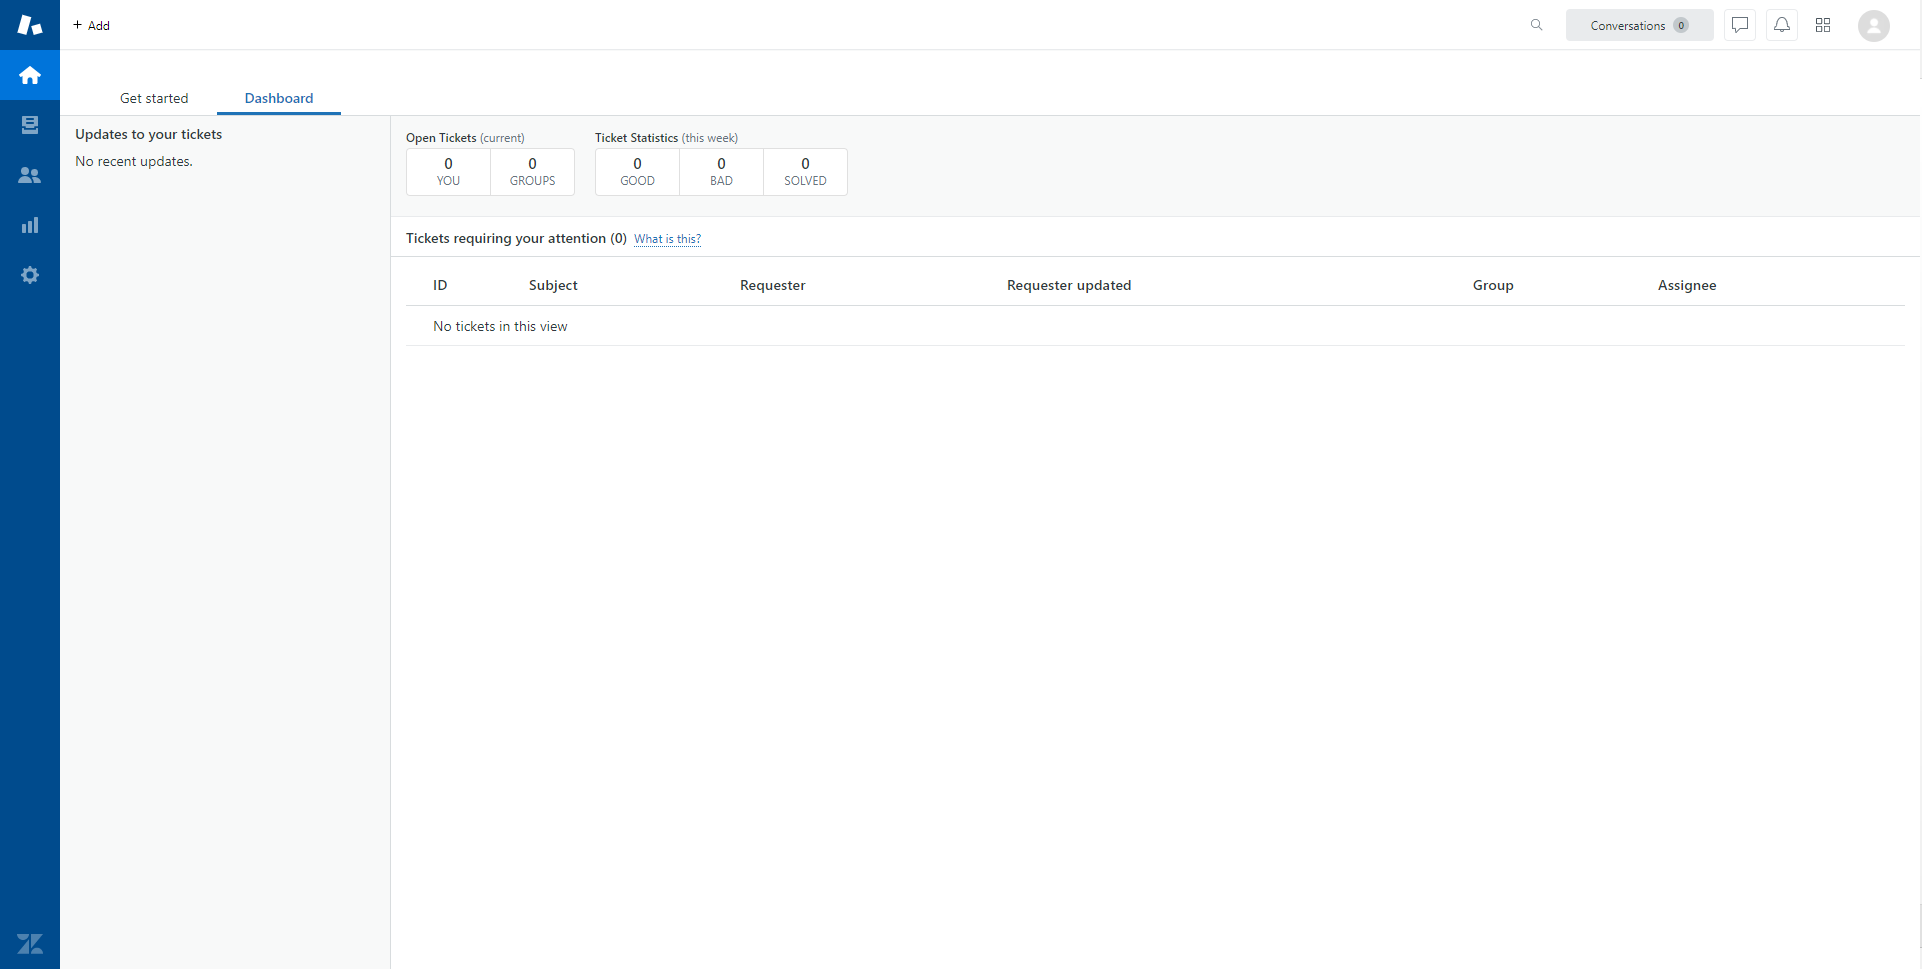Select the Dashboard tab
The image size is (1922, 969).
[279, 98]
